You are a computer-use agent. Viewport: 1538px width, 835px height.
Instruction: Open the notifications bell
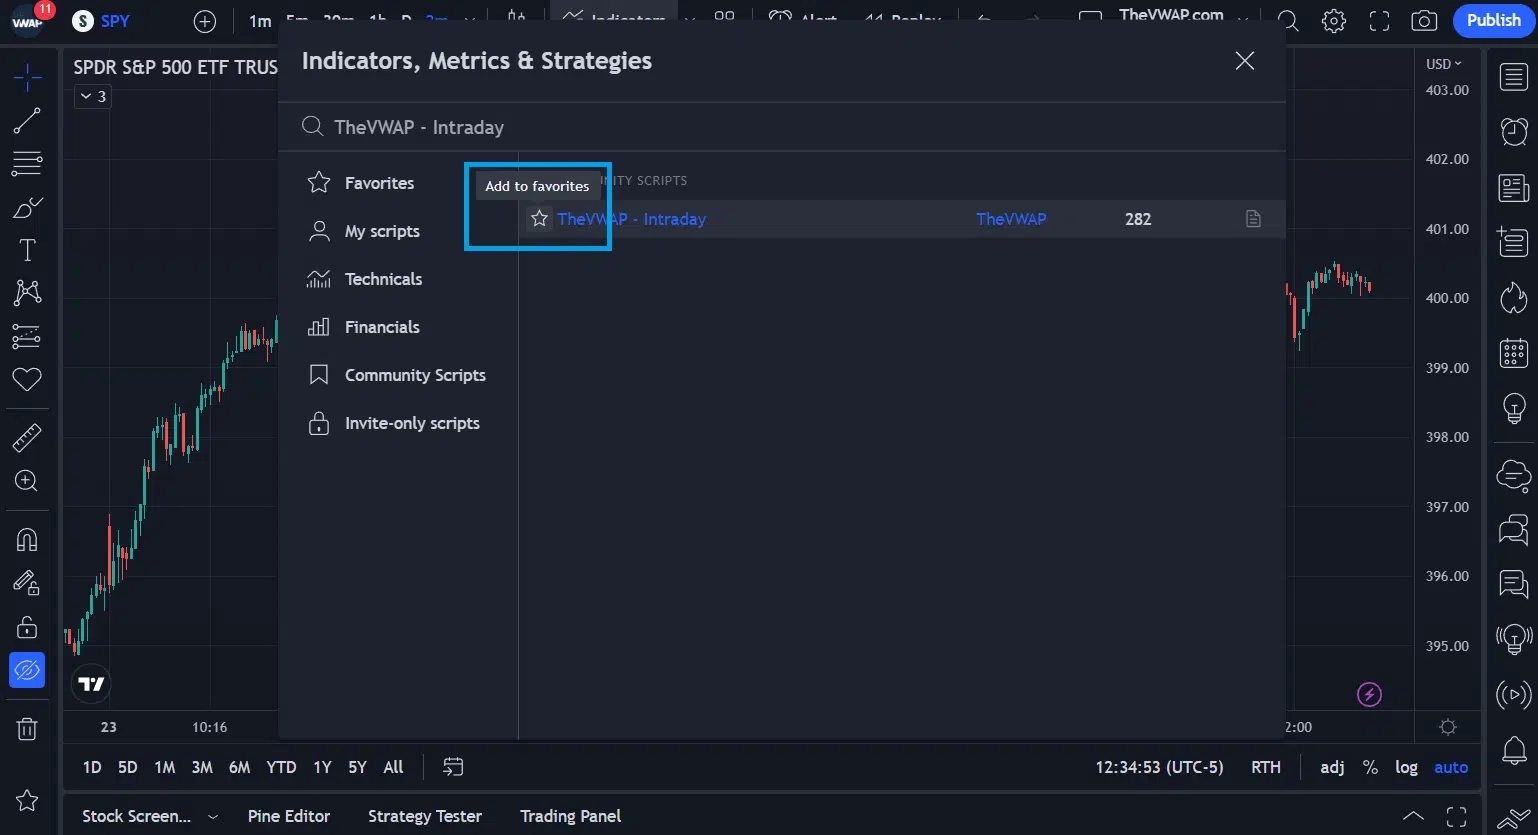point(1514,749)
